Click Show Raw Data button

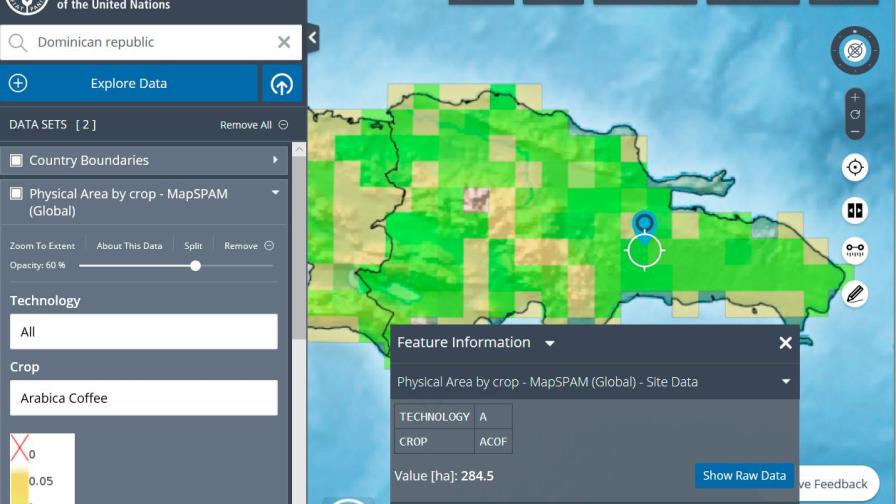point(744,475)
